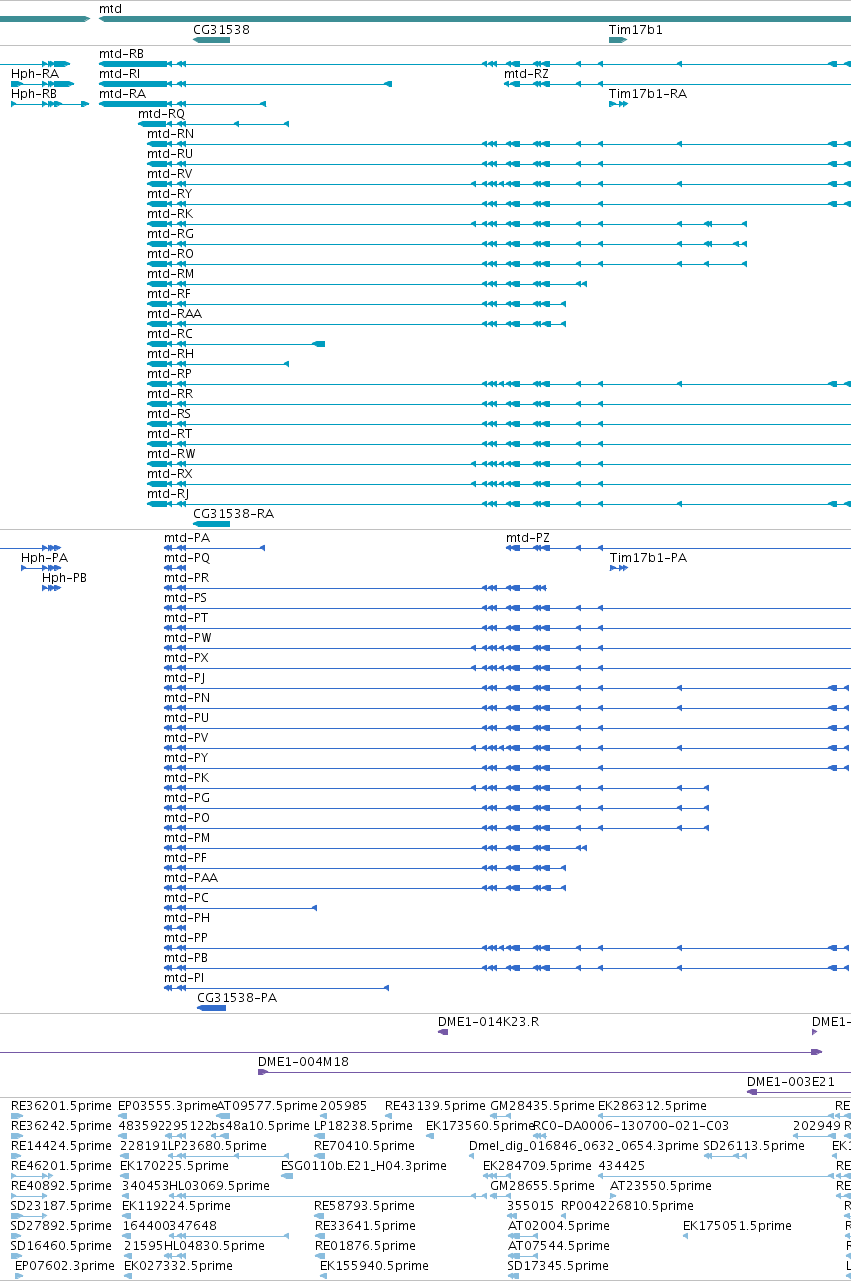Select the RP004226810.5prime EST label
The image size is (851, 1281).
(x=627, y=1205)
